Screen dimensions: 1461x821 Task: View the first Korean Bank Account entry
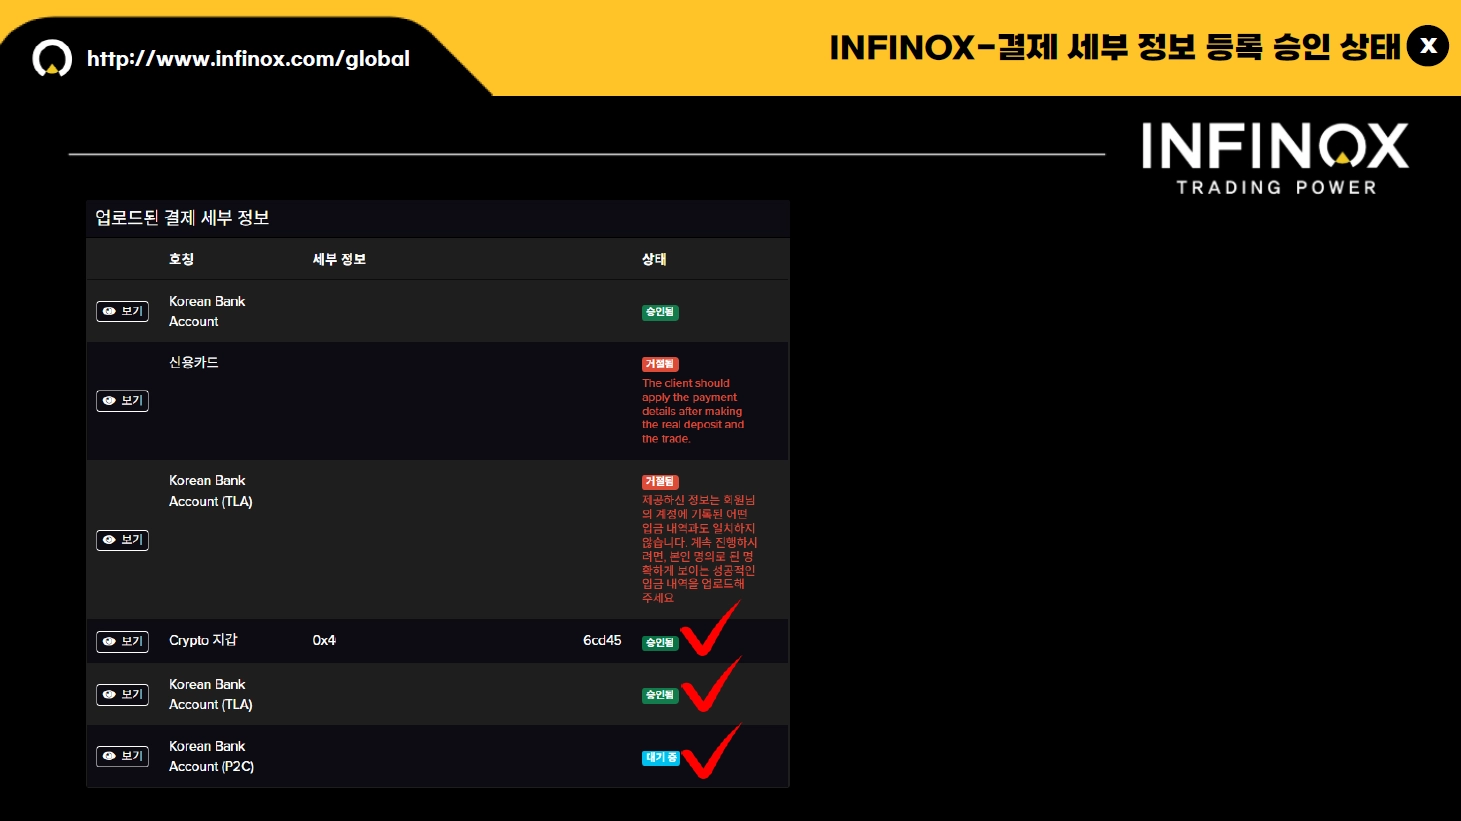click(x=122, y=312)
